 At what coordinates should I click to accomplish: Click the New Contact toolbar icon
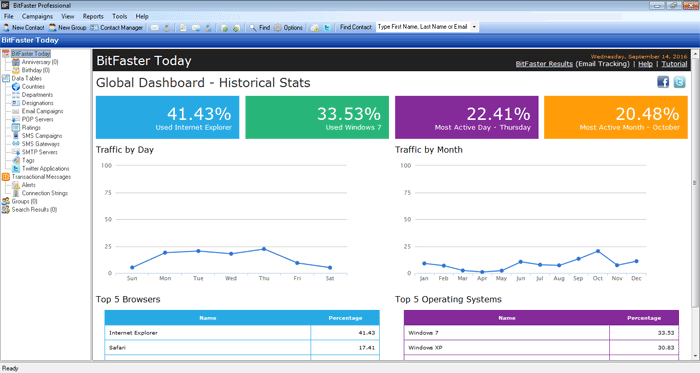pos(6,28)
